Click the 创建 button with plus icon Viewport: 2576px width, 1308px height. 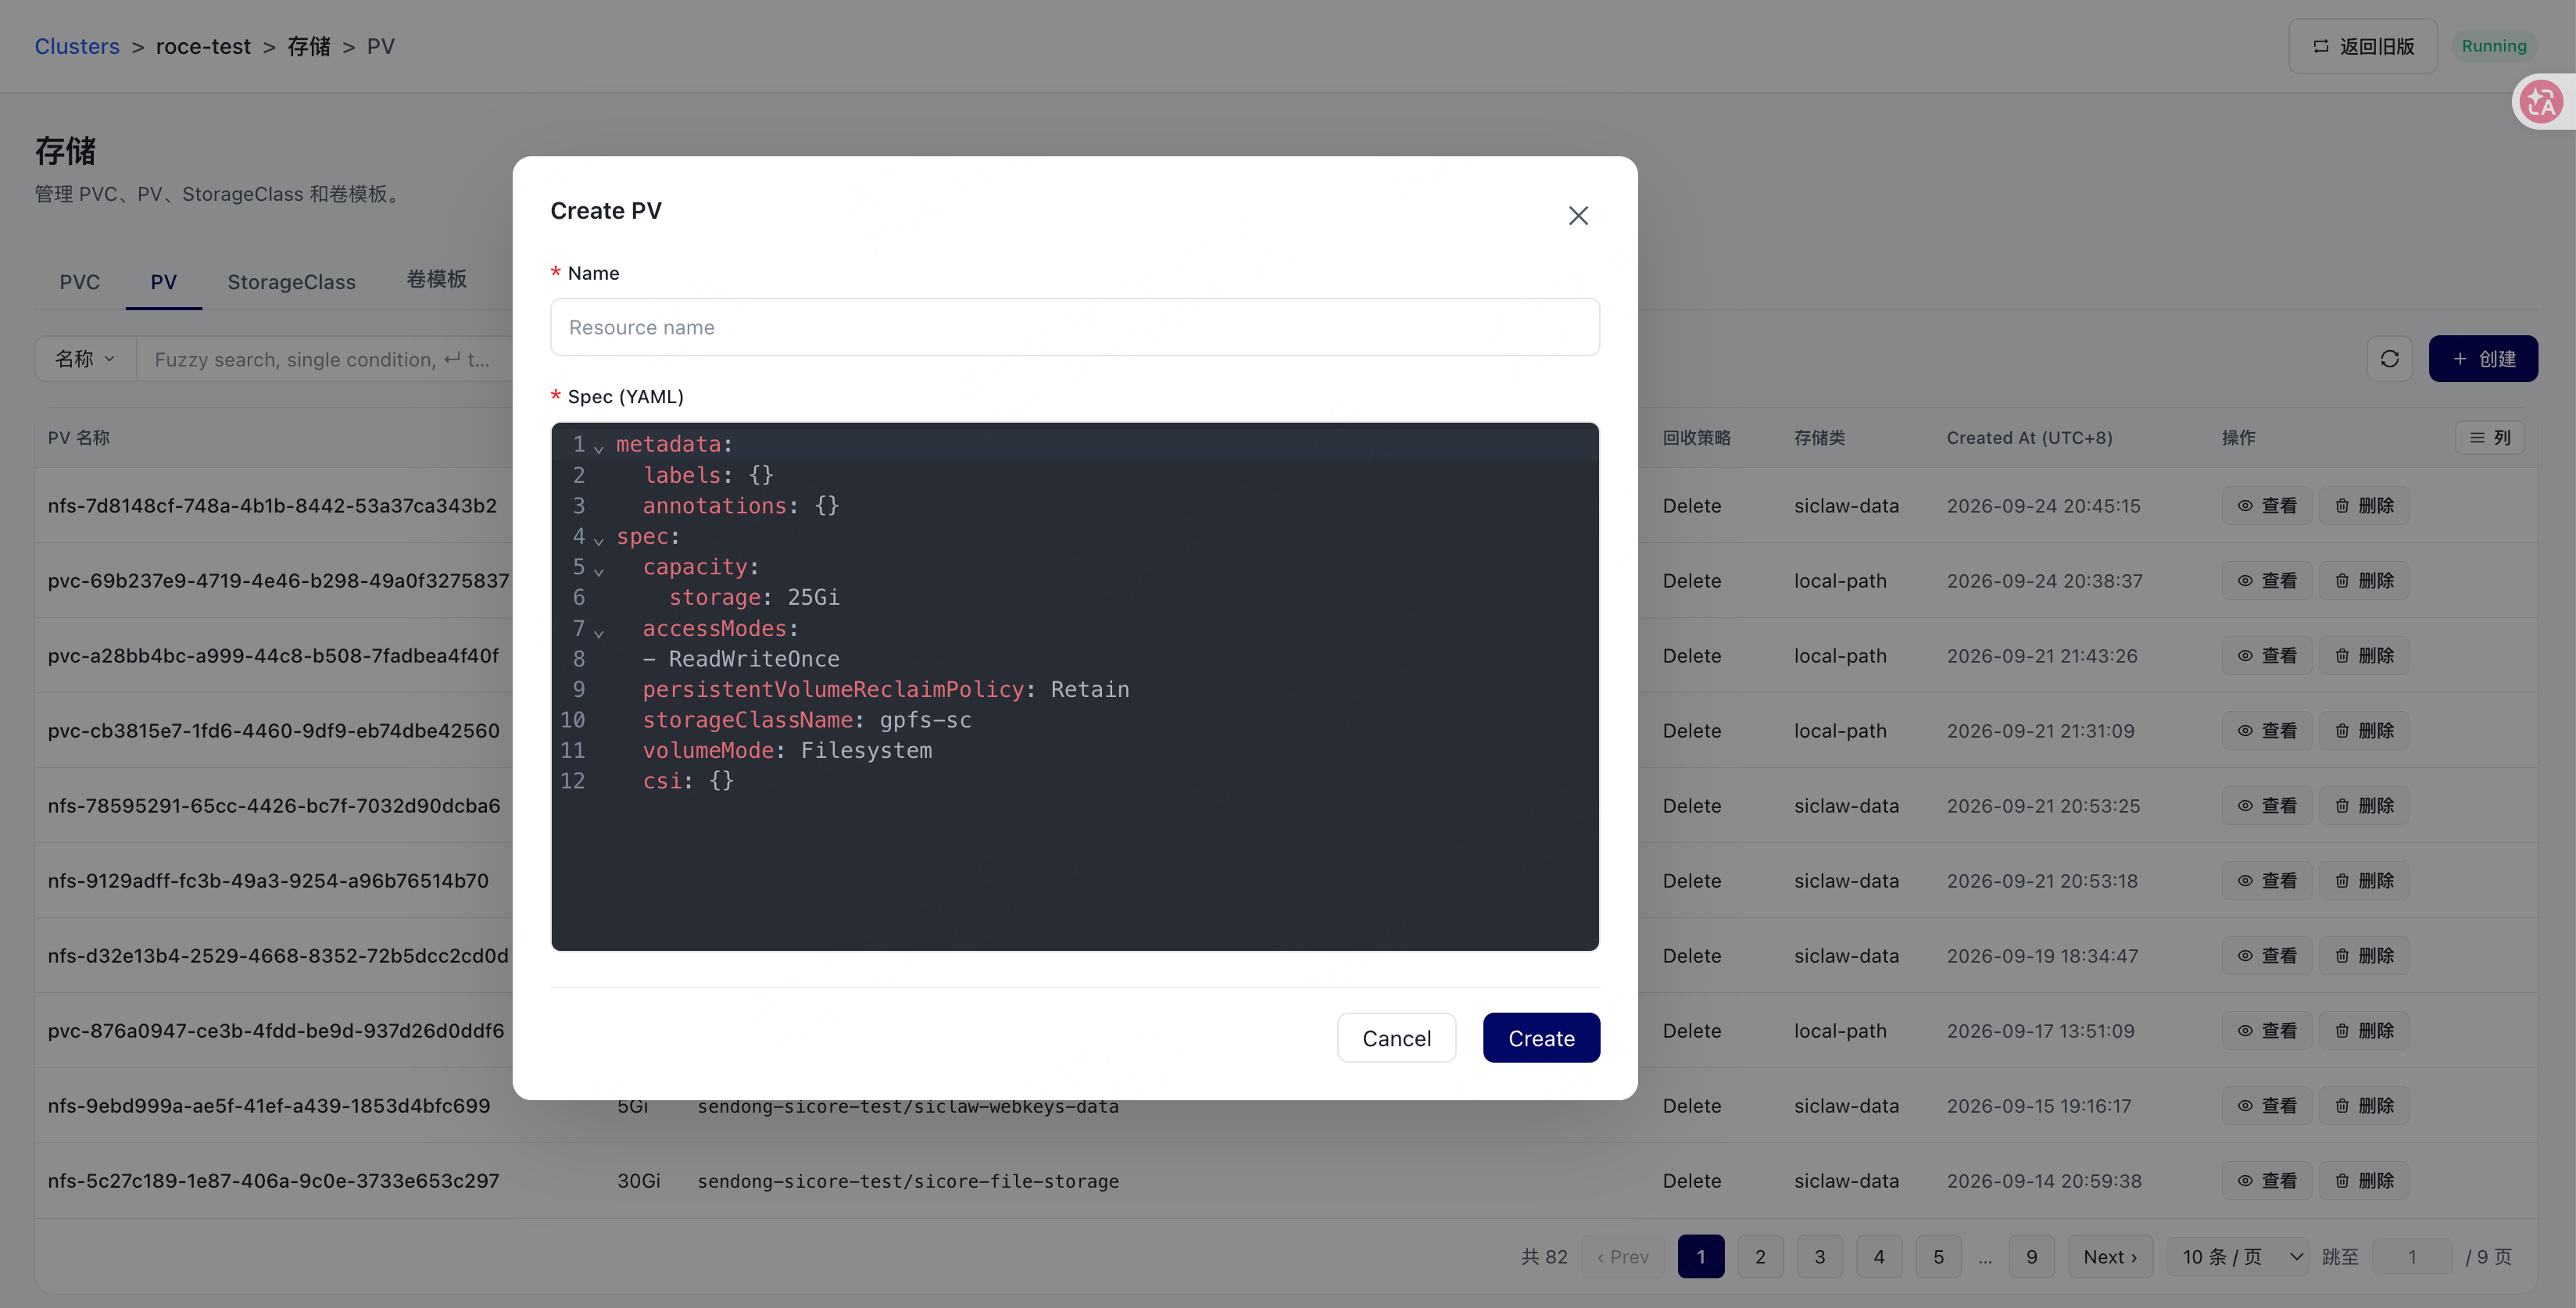[2482, 358]
